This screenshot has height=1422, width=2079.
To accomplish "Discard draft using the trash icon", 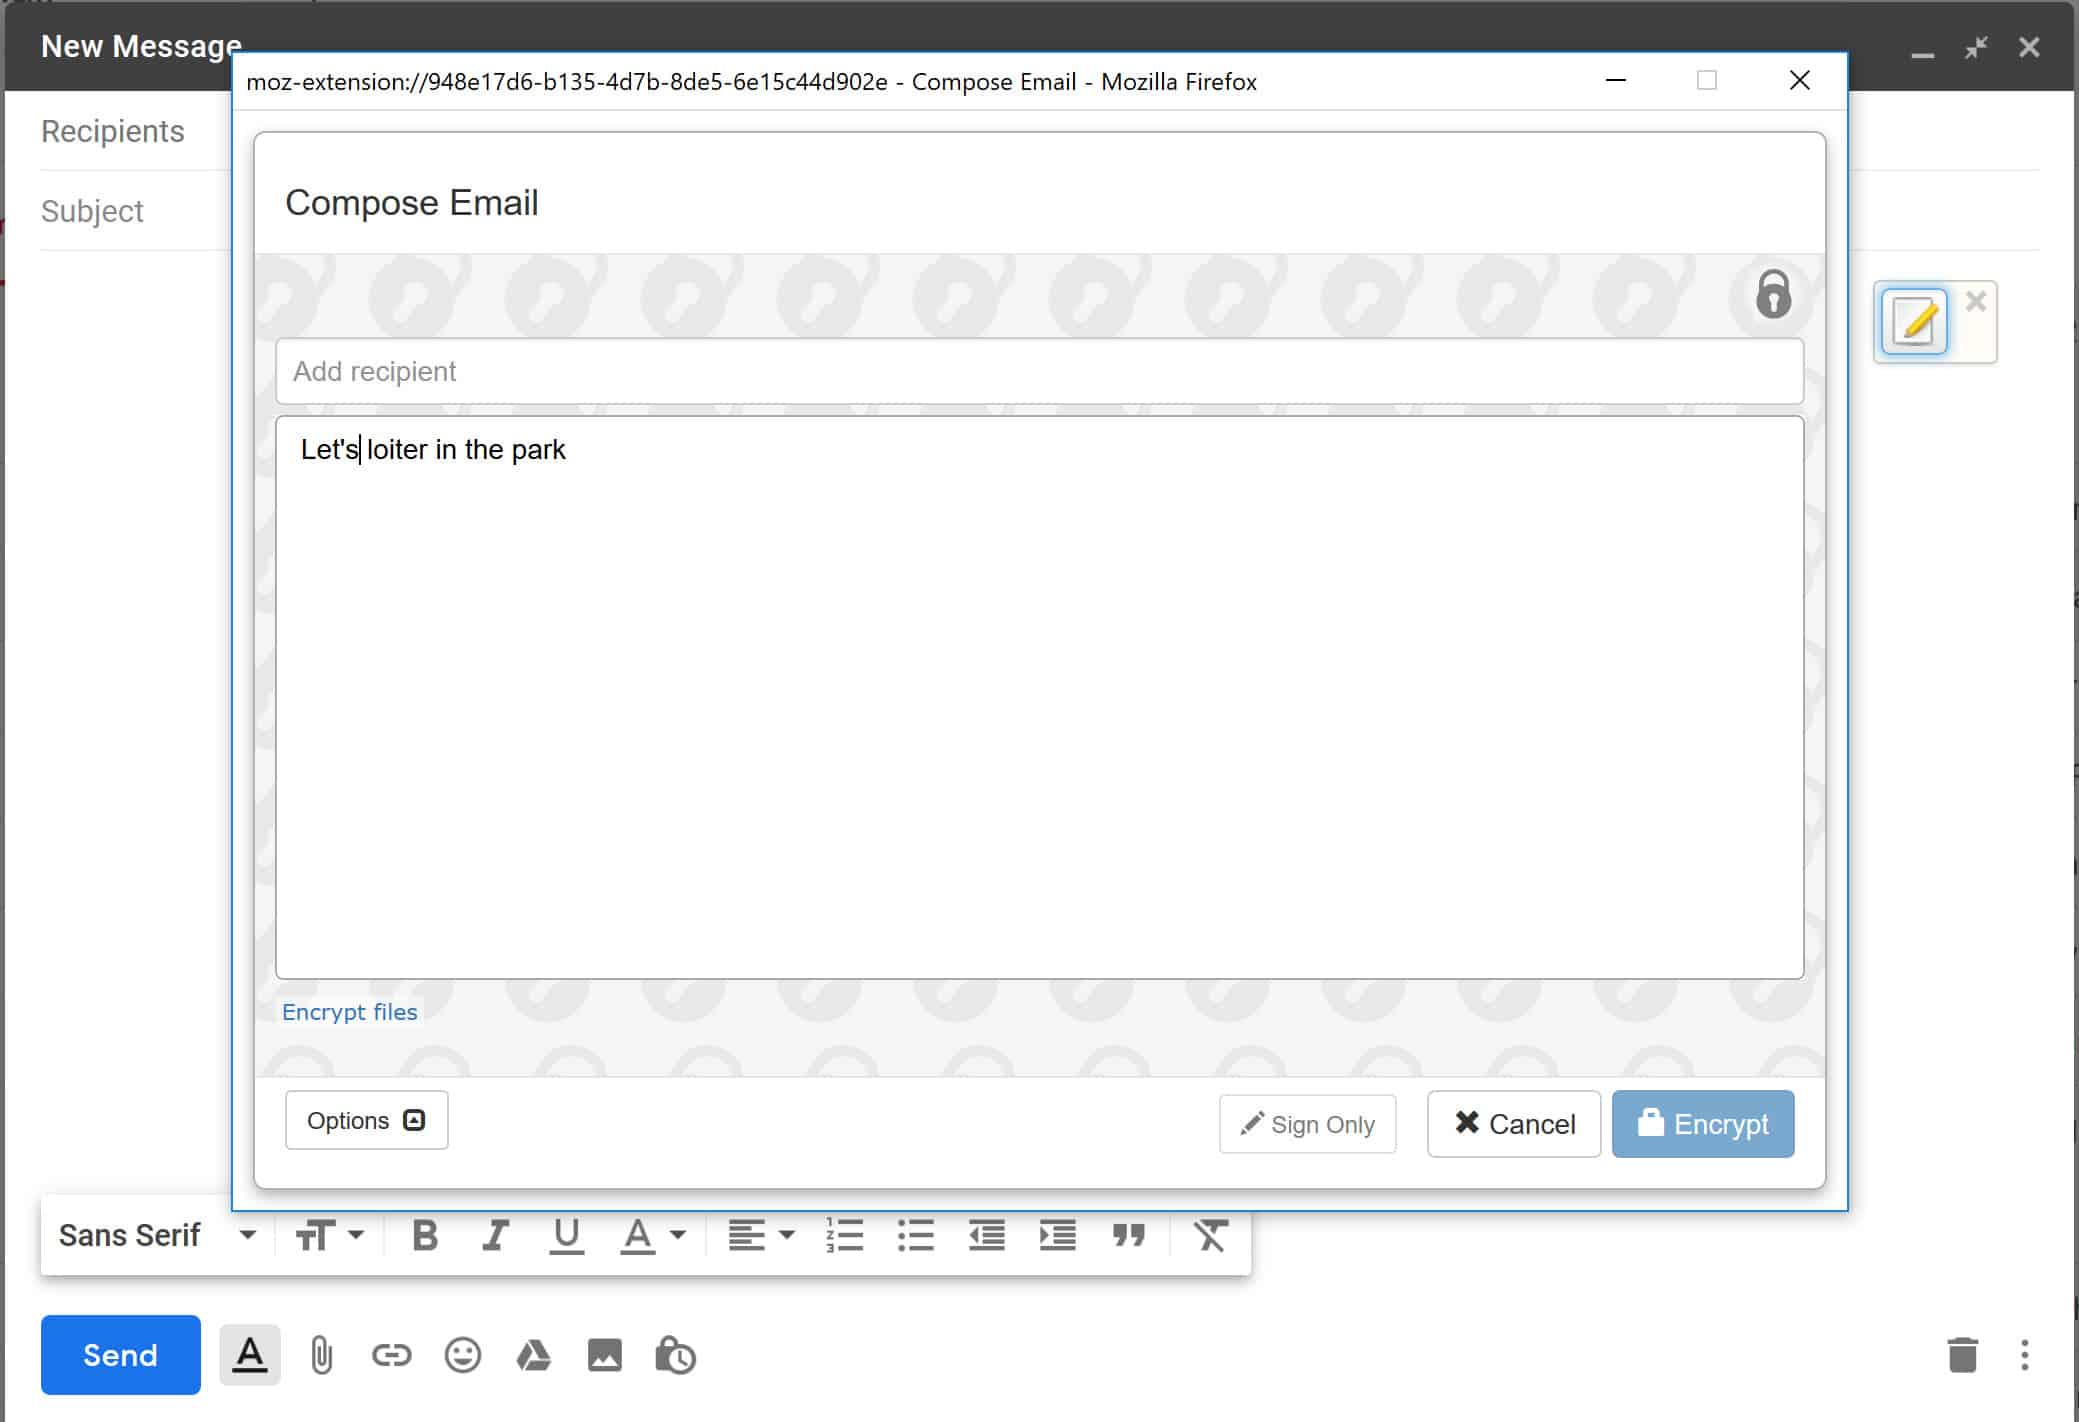I will coord(1962,1356).
